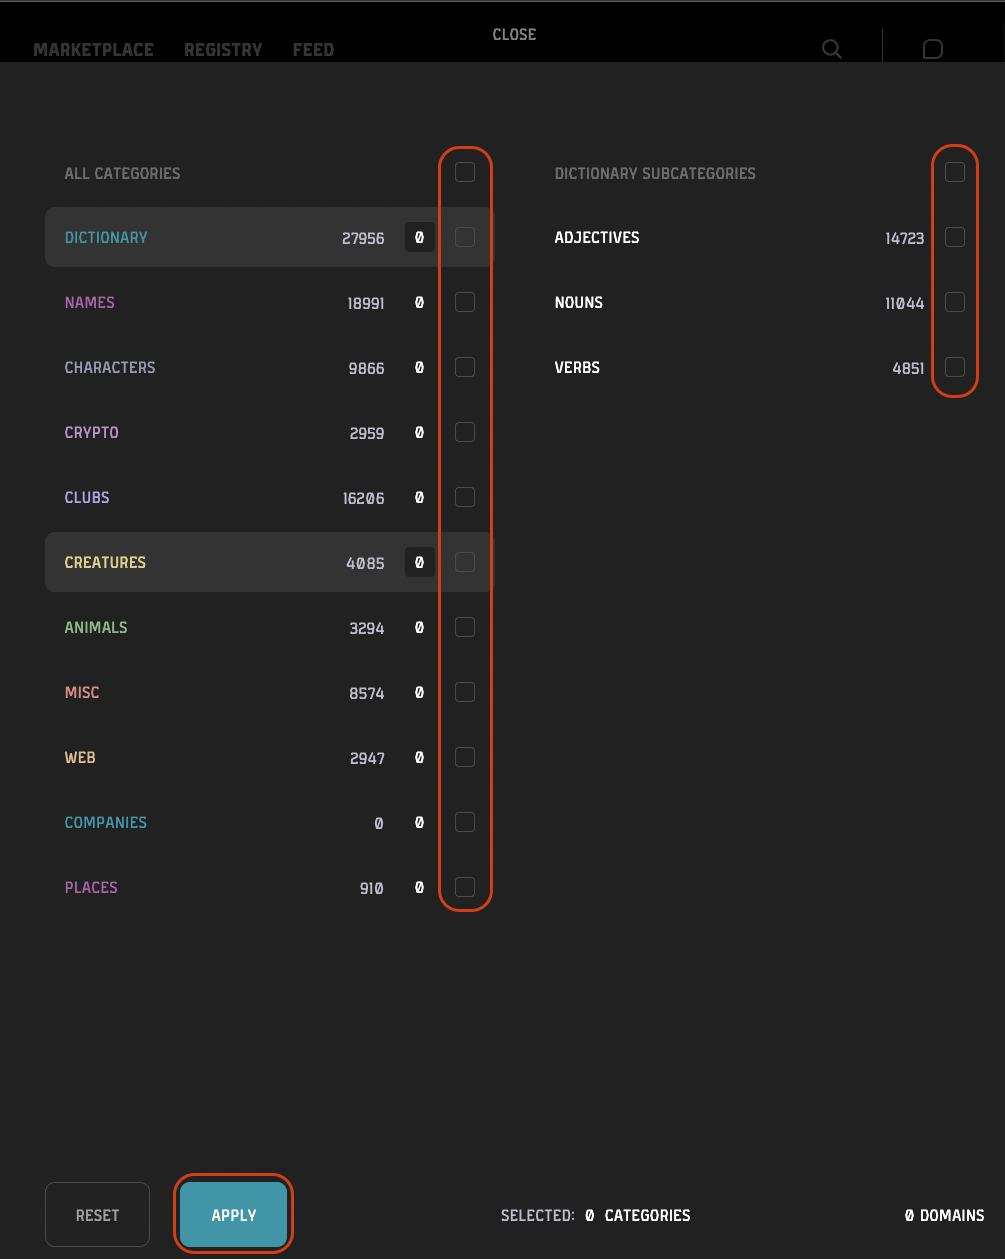Viewport: 1005px width, 1259px height.
Task: Check the select-all categories checkbox
Action: click(x=464, y=172)
